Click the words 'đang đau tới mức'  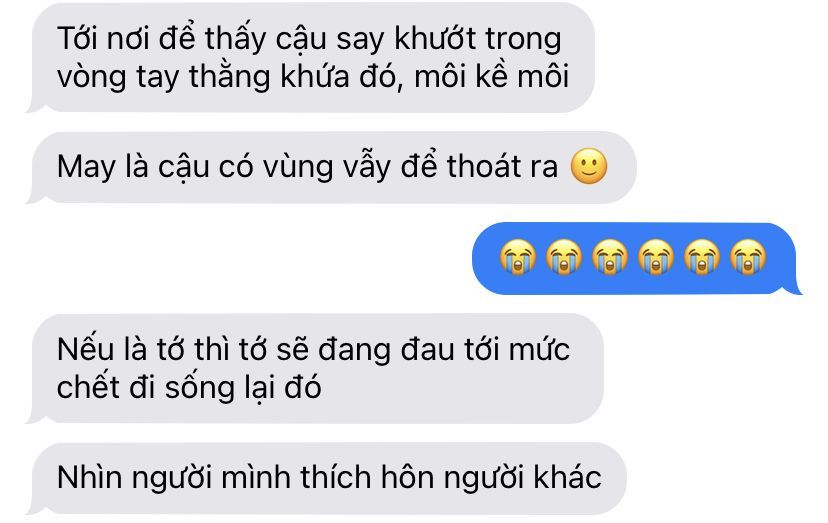tap(444, 350)
